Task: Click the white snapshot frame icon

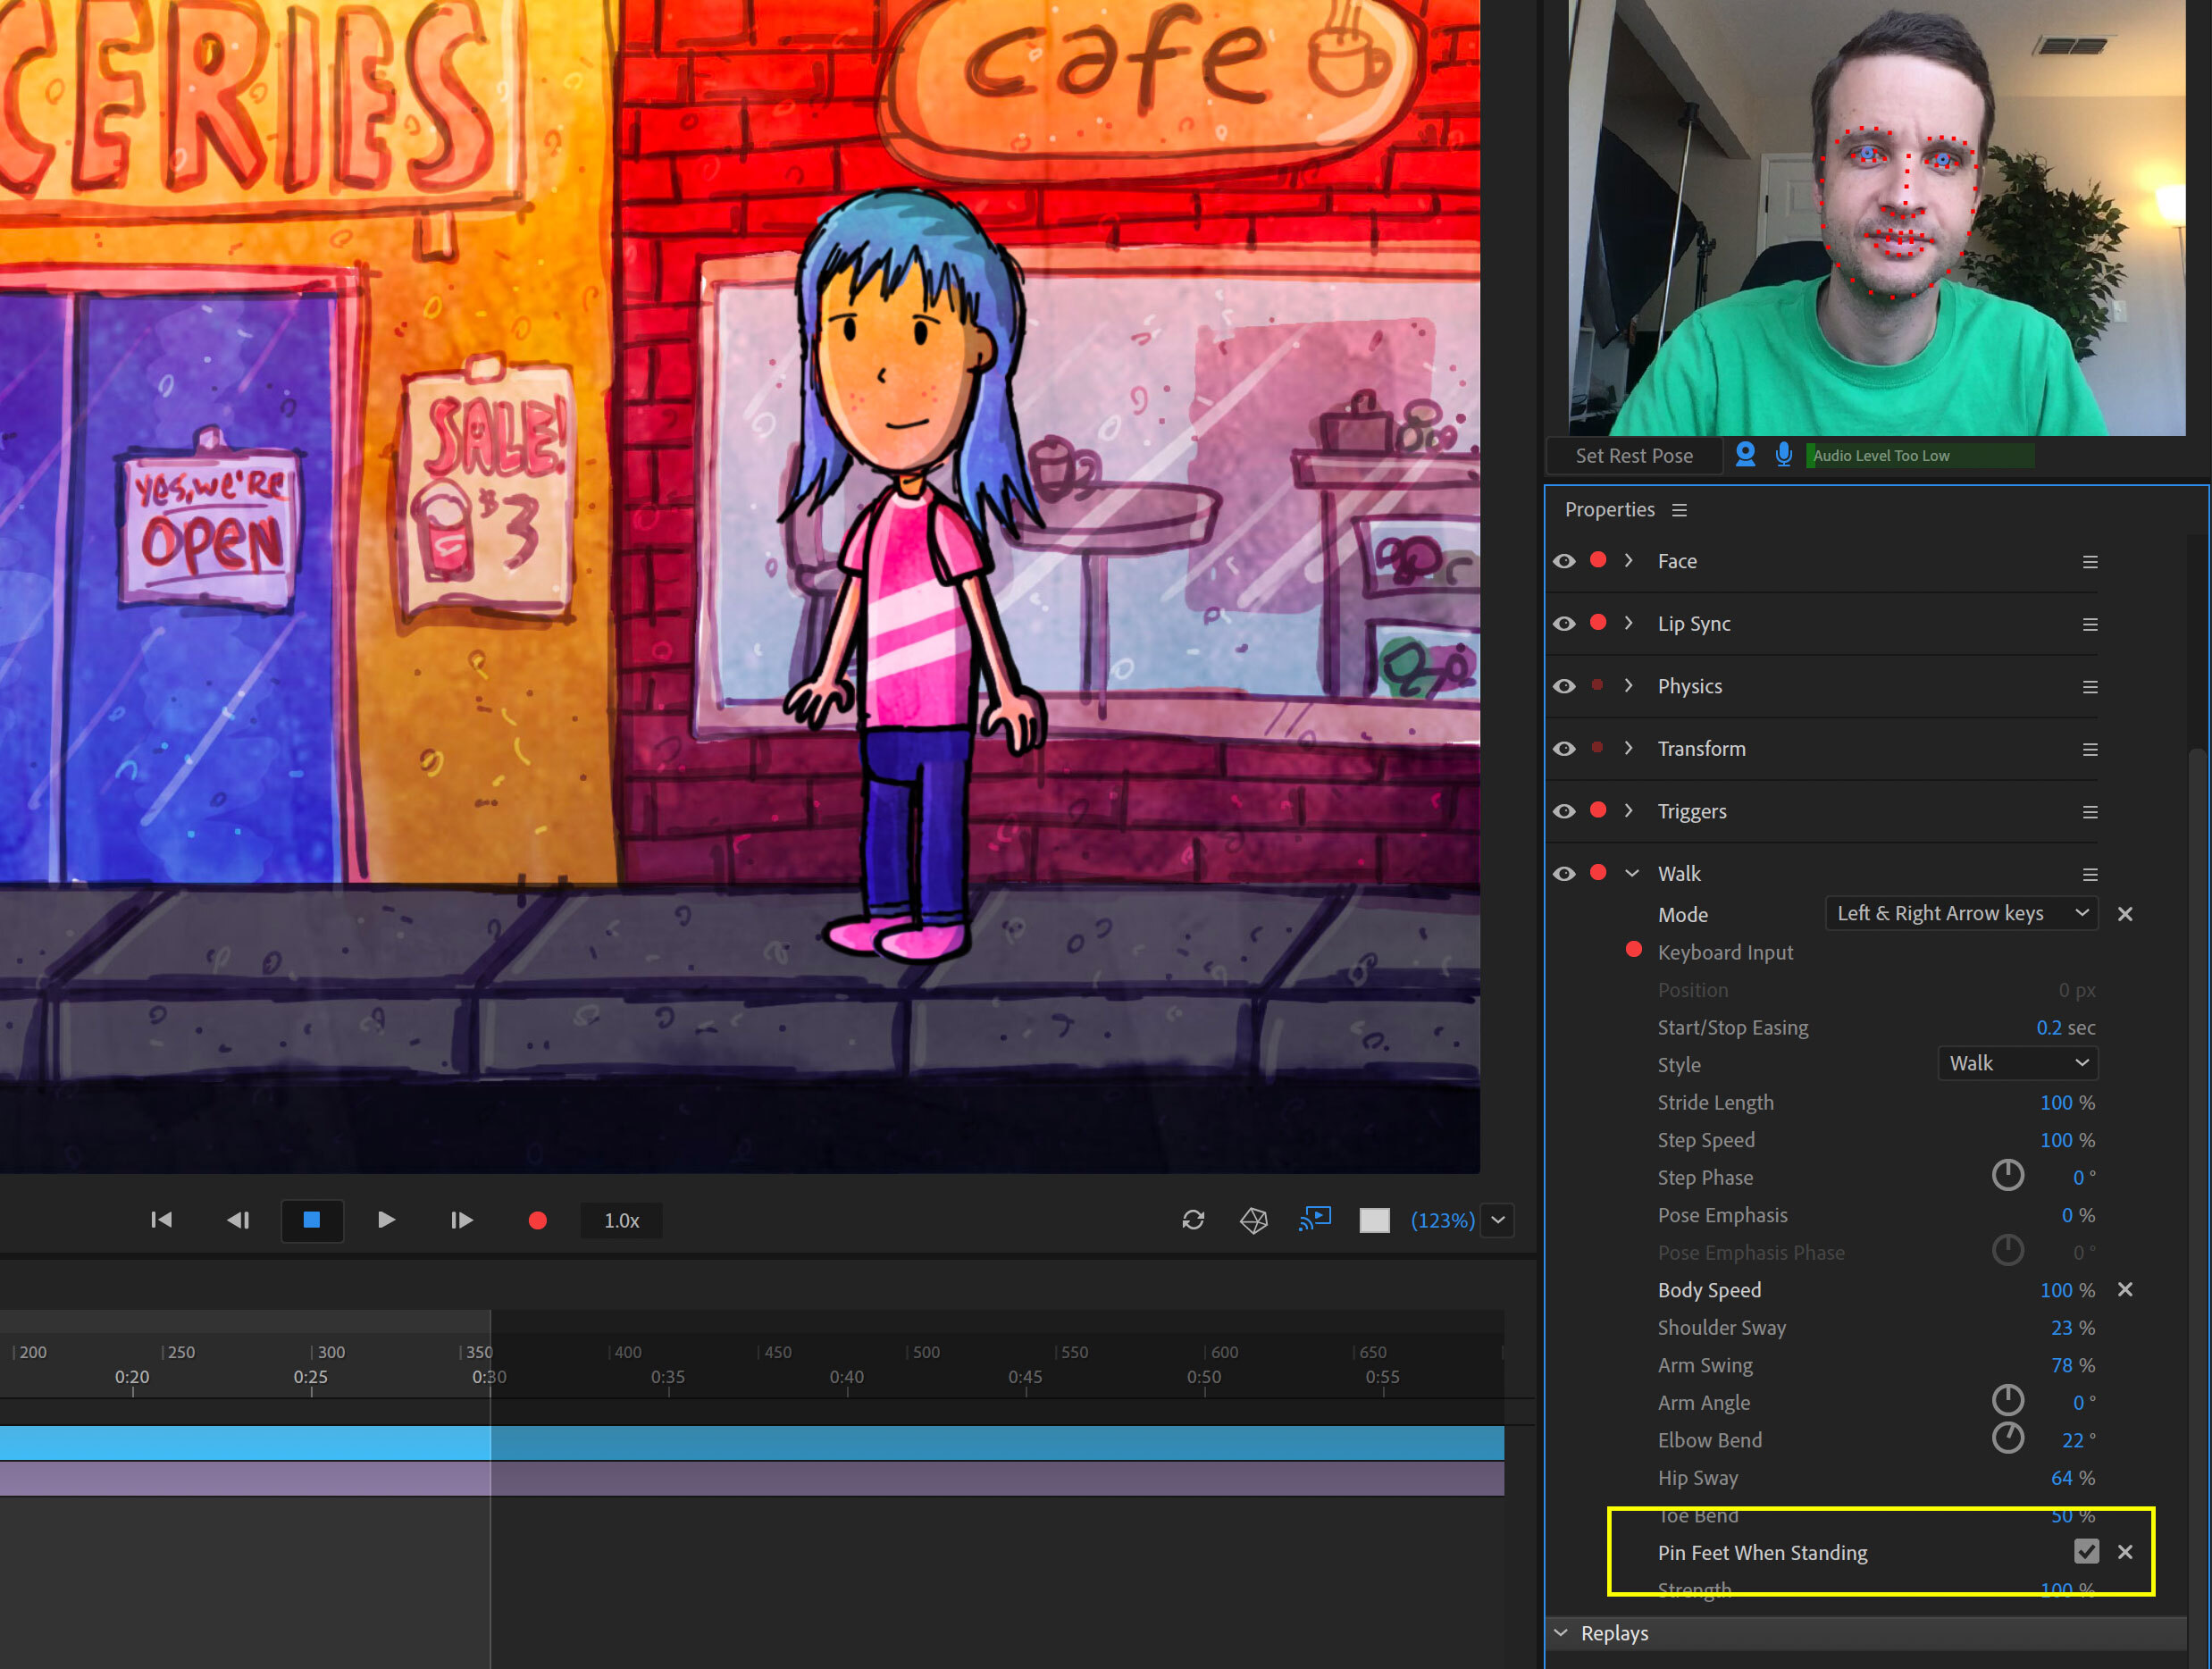Action: pos(1375,1220)
